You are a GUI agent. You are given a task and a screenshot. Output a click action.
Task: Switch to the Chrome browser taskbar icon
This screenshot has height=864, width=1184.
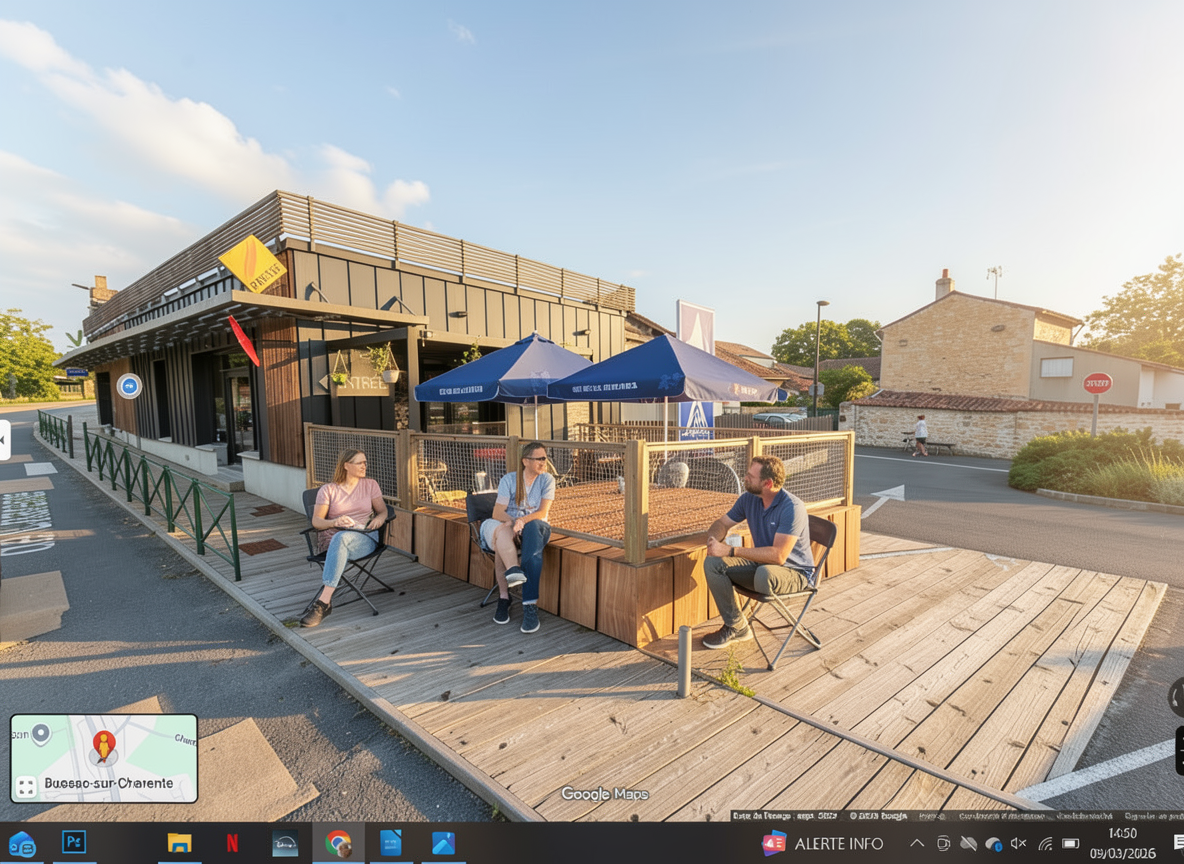(x=338, y=843)
